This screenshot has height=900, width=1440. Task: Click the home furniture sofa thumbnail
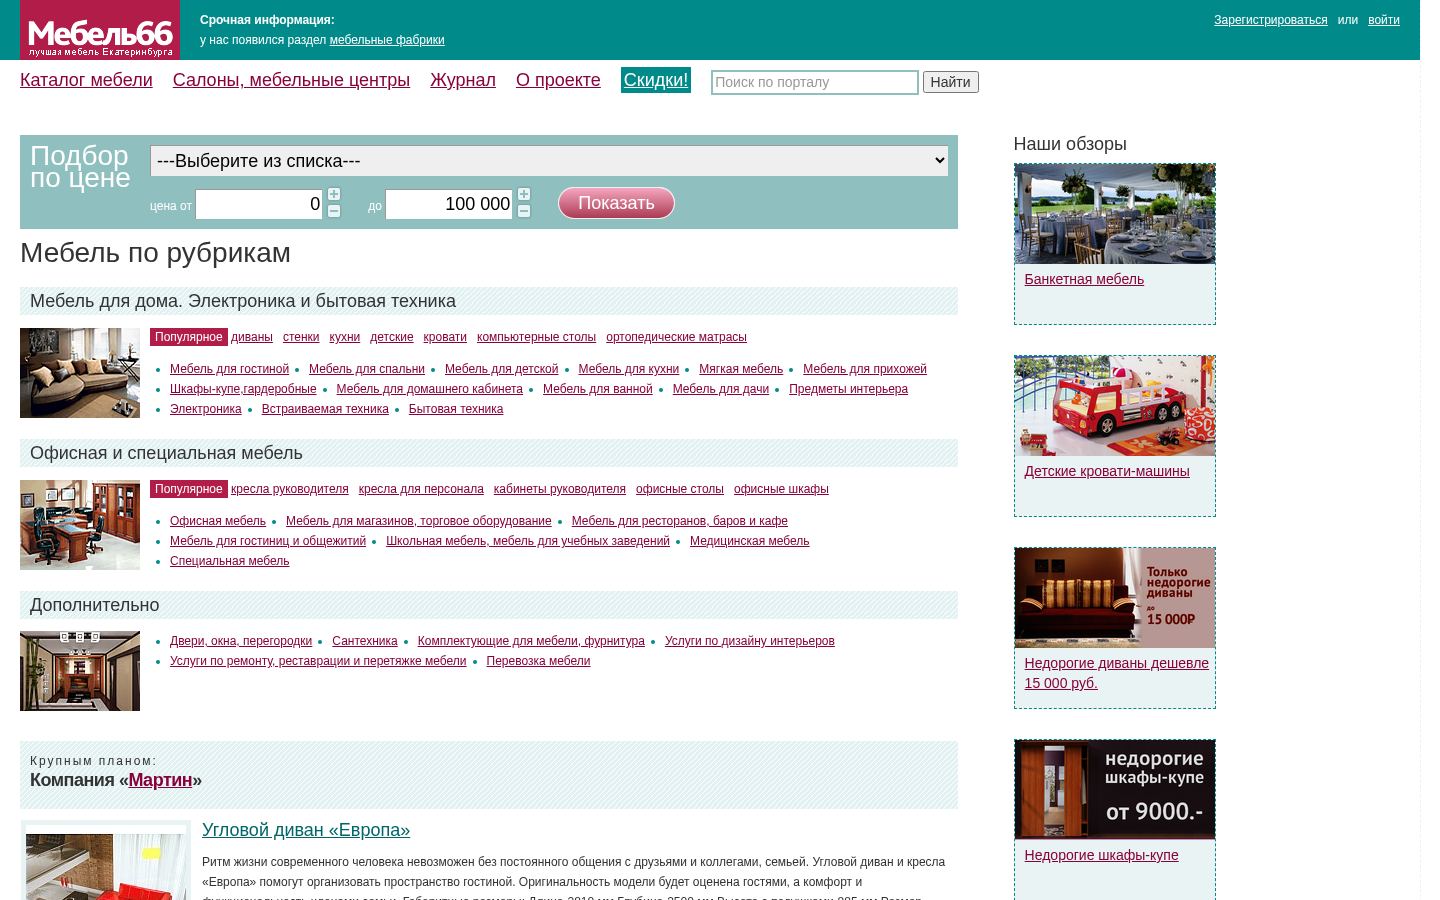(80, 373)
